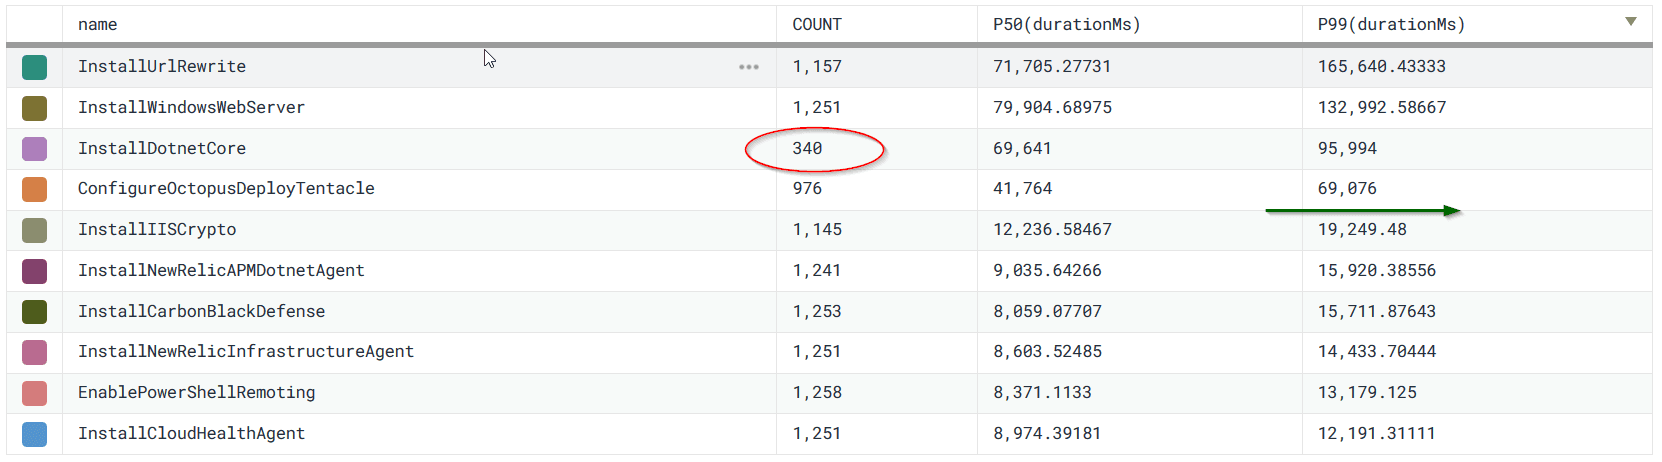Click the 340 count for InstallDotnetCore
Screen dimensions: 1662x462
tap(807, 149)
